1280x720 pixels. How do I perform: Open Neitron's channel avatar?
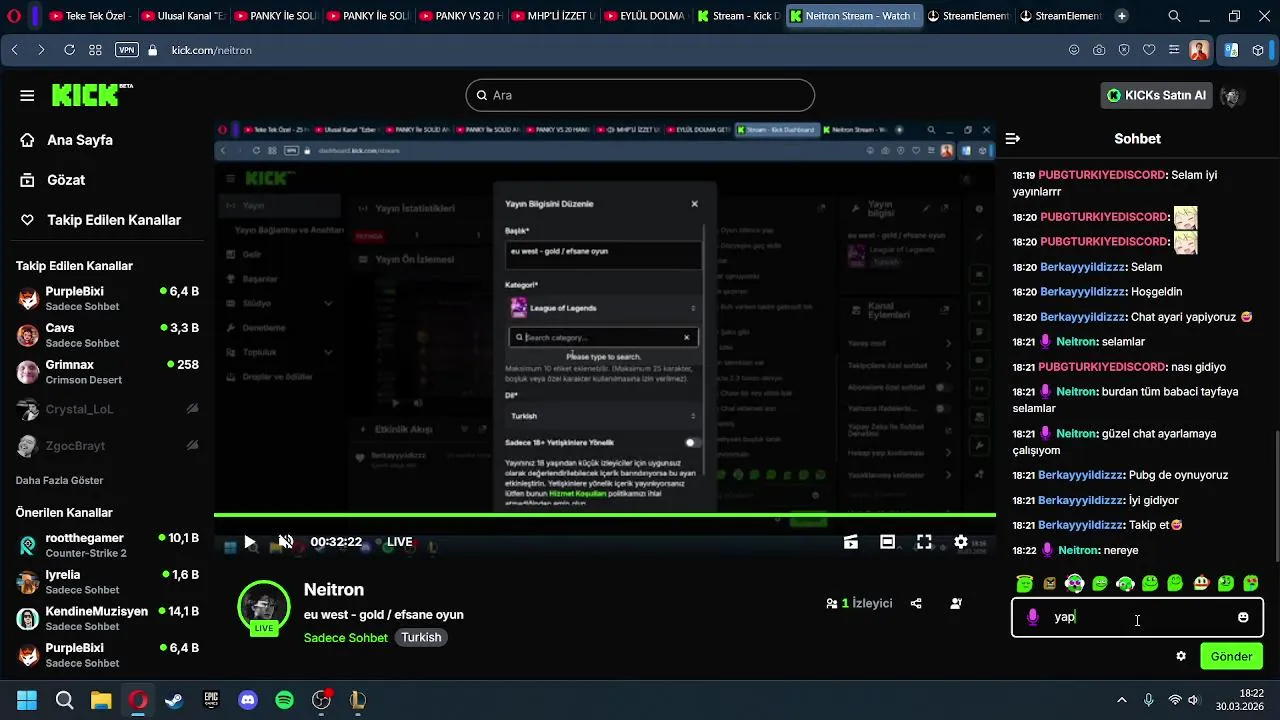coord(263,607)
